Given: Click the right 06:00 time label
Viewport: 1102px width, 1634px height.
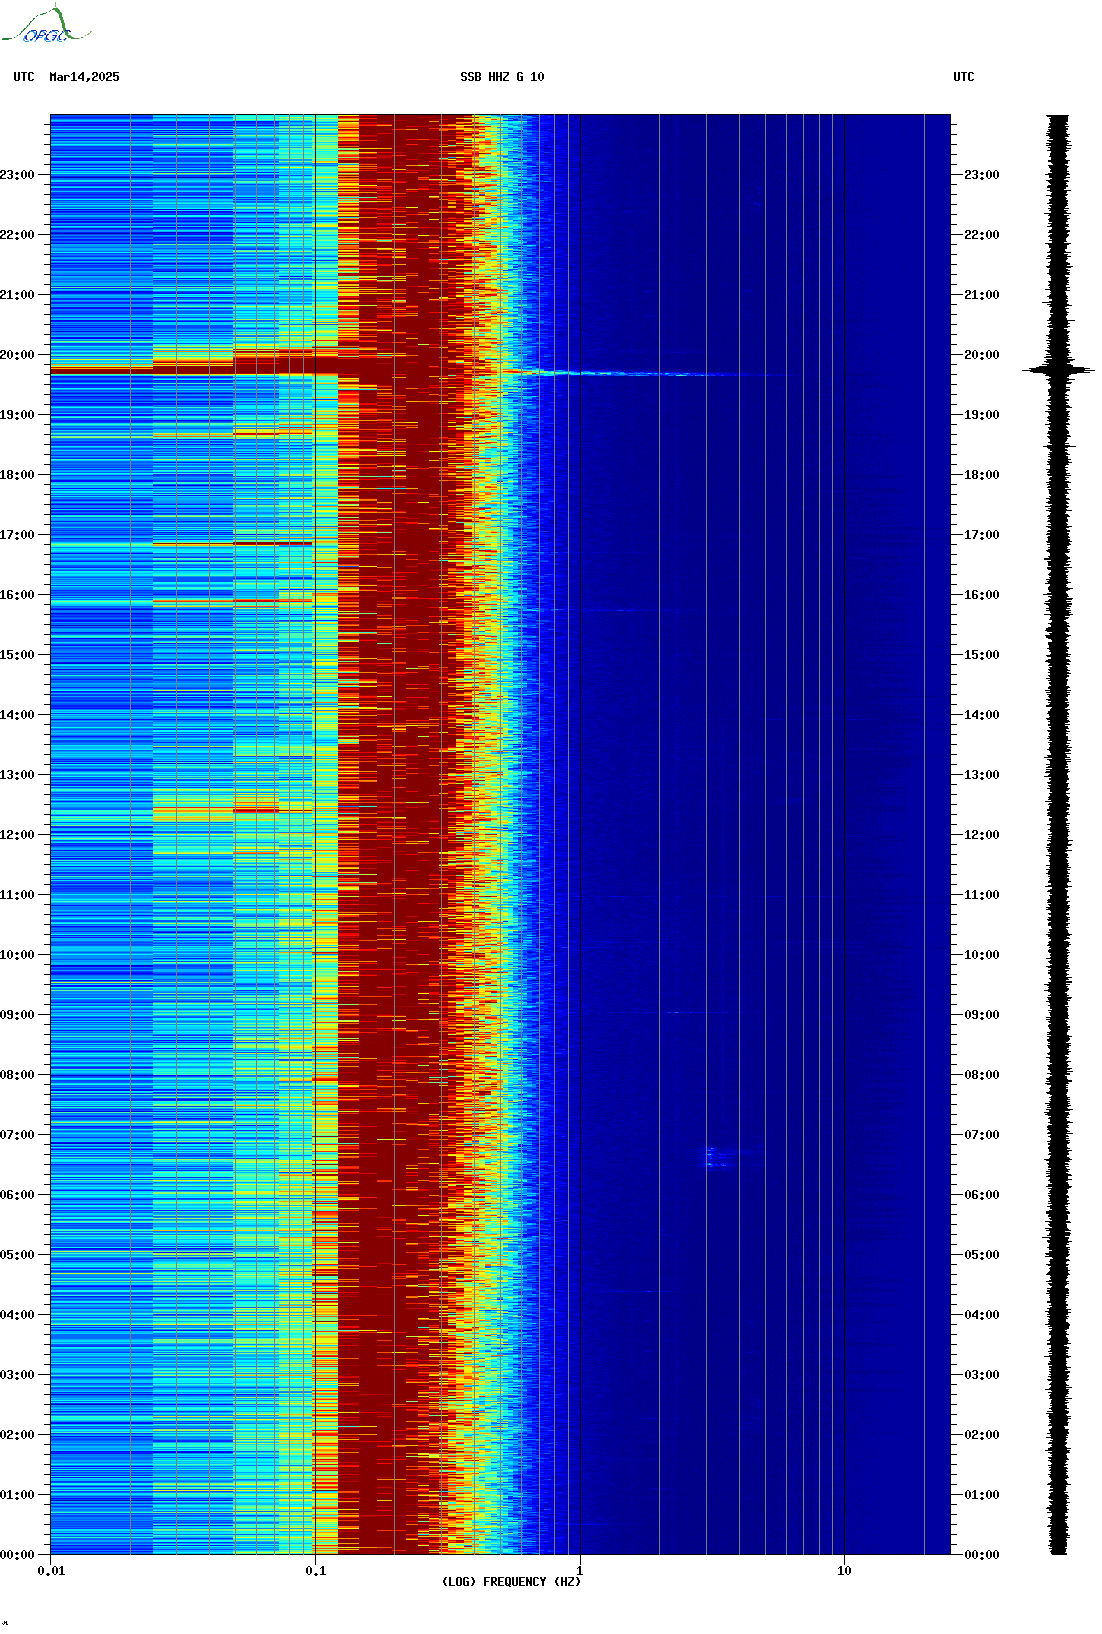Looking at the screenshot, I should [981, 1195].
